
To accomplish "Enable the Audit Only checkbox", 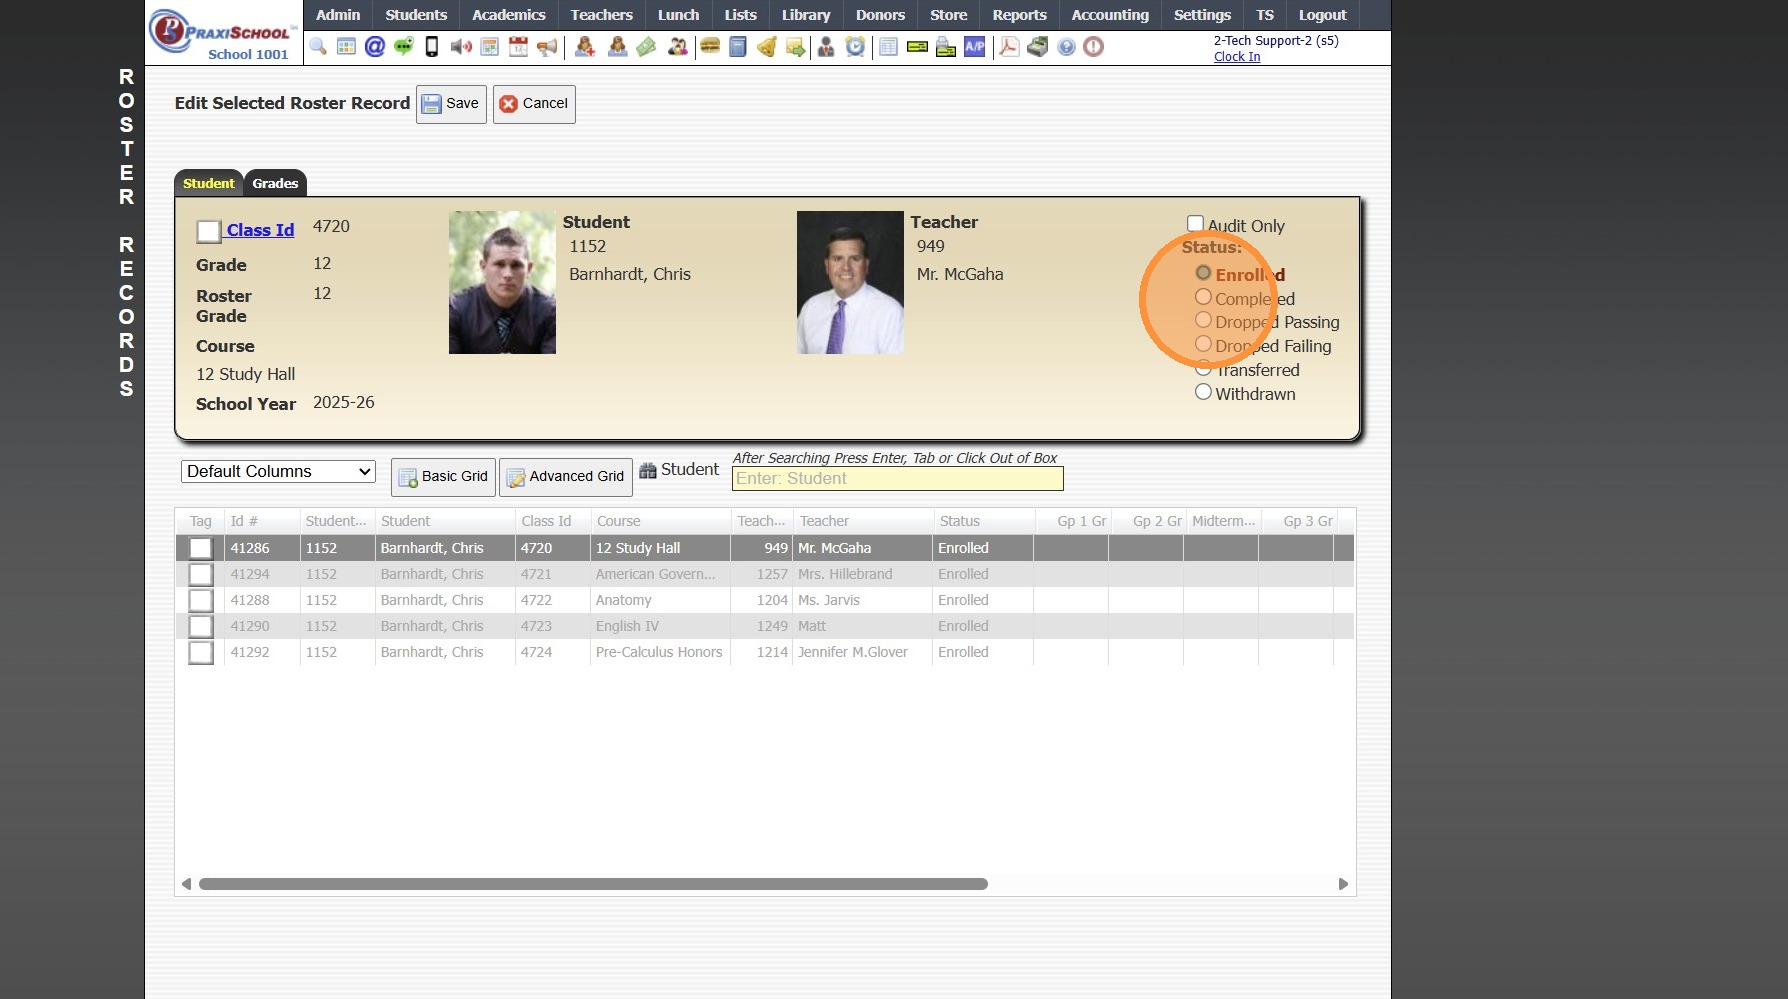I will coord(1195,223).
